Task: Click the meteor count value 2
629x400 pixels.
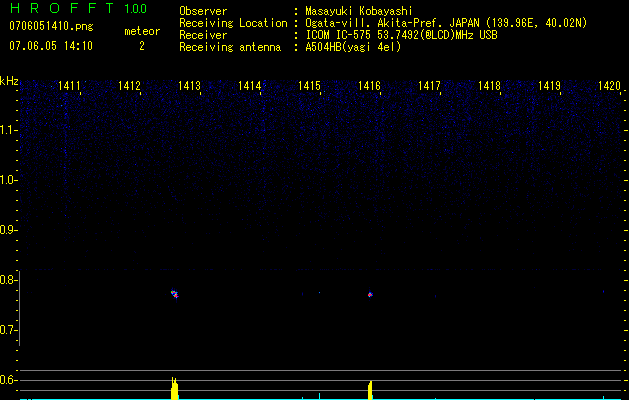Action: tap(142, 46)
